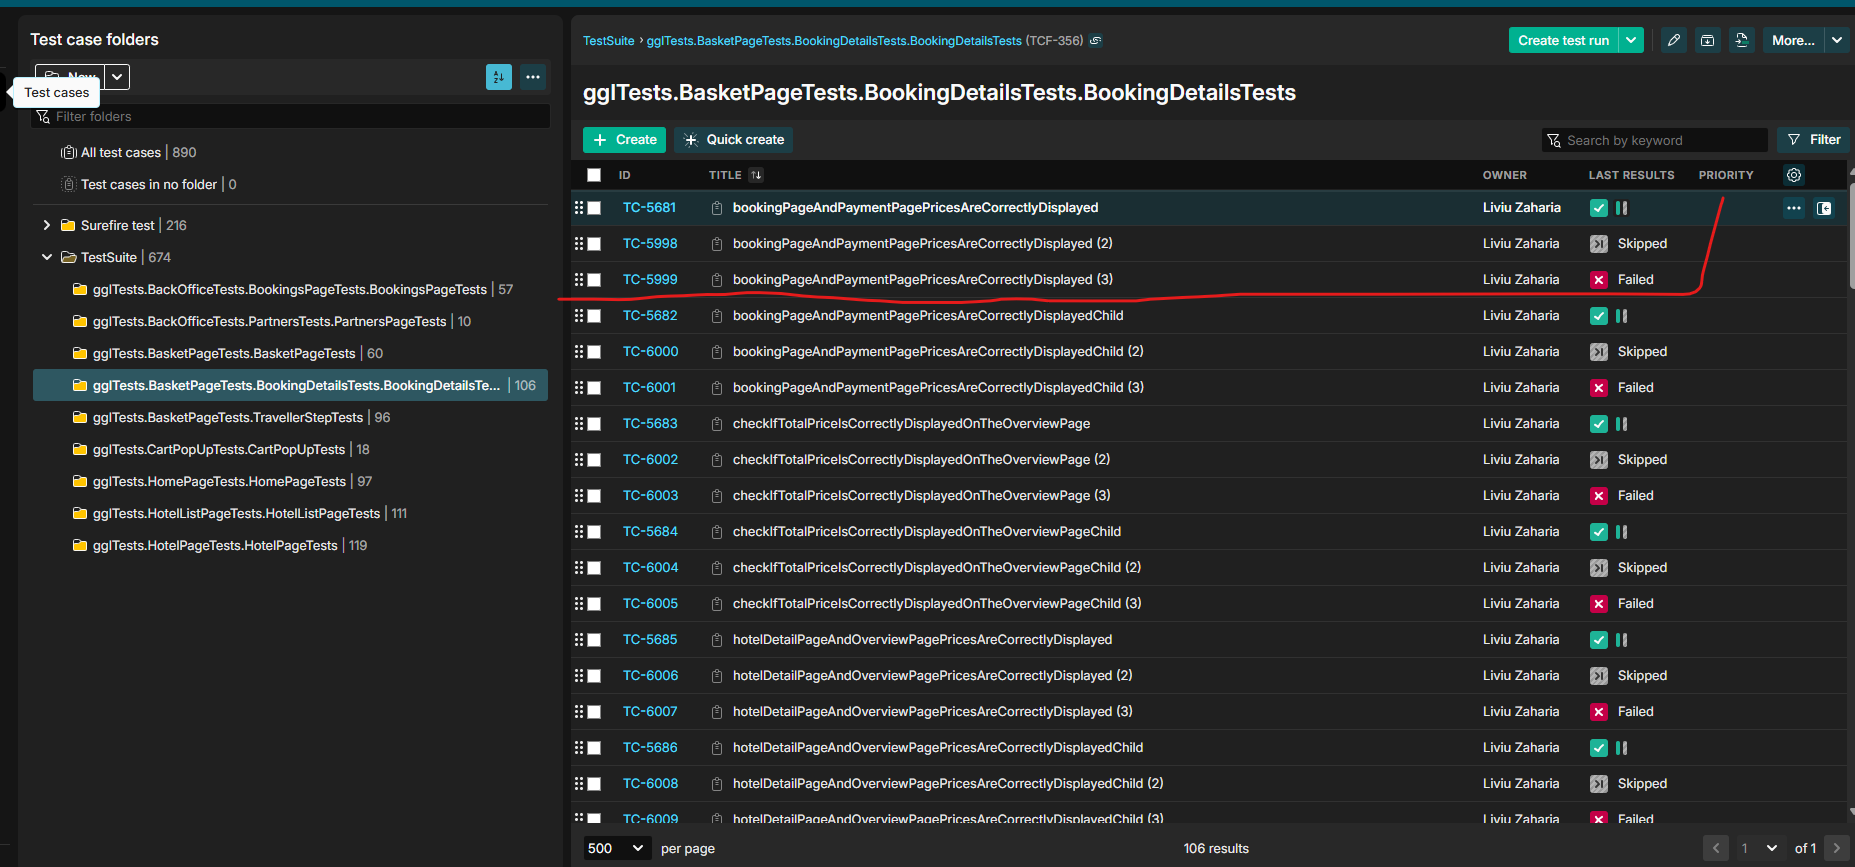Screen dimensions: 1855x867
Task: Click the failed status icon for TC-5999
Action: pos(1599,280)
